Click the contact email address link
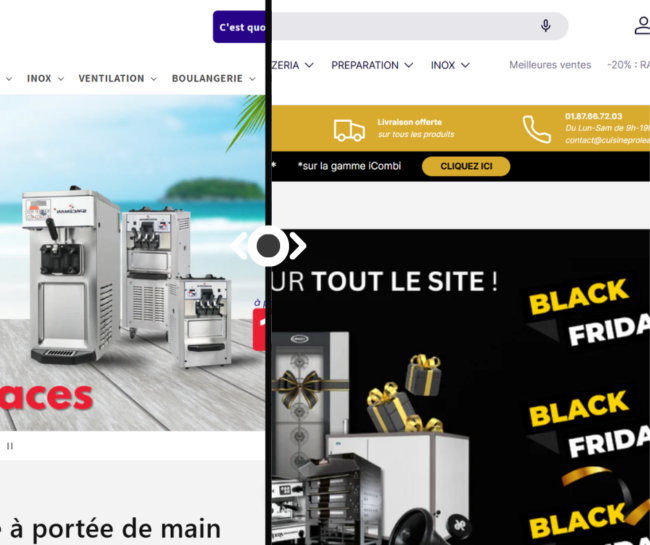 607,140
